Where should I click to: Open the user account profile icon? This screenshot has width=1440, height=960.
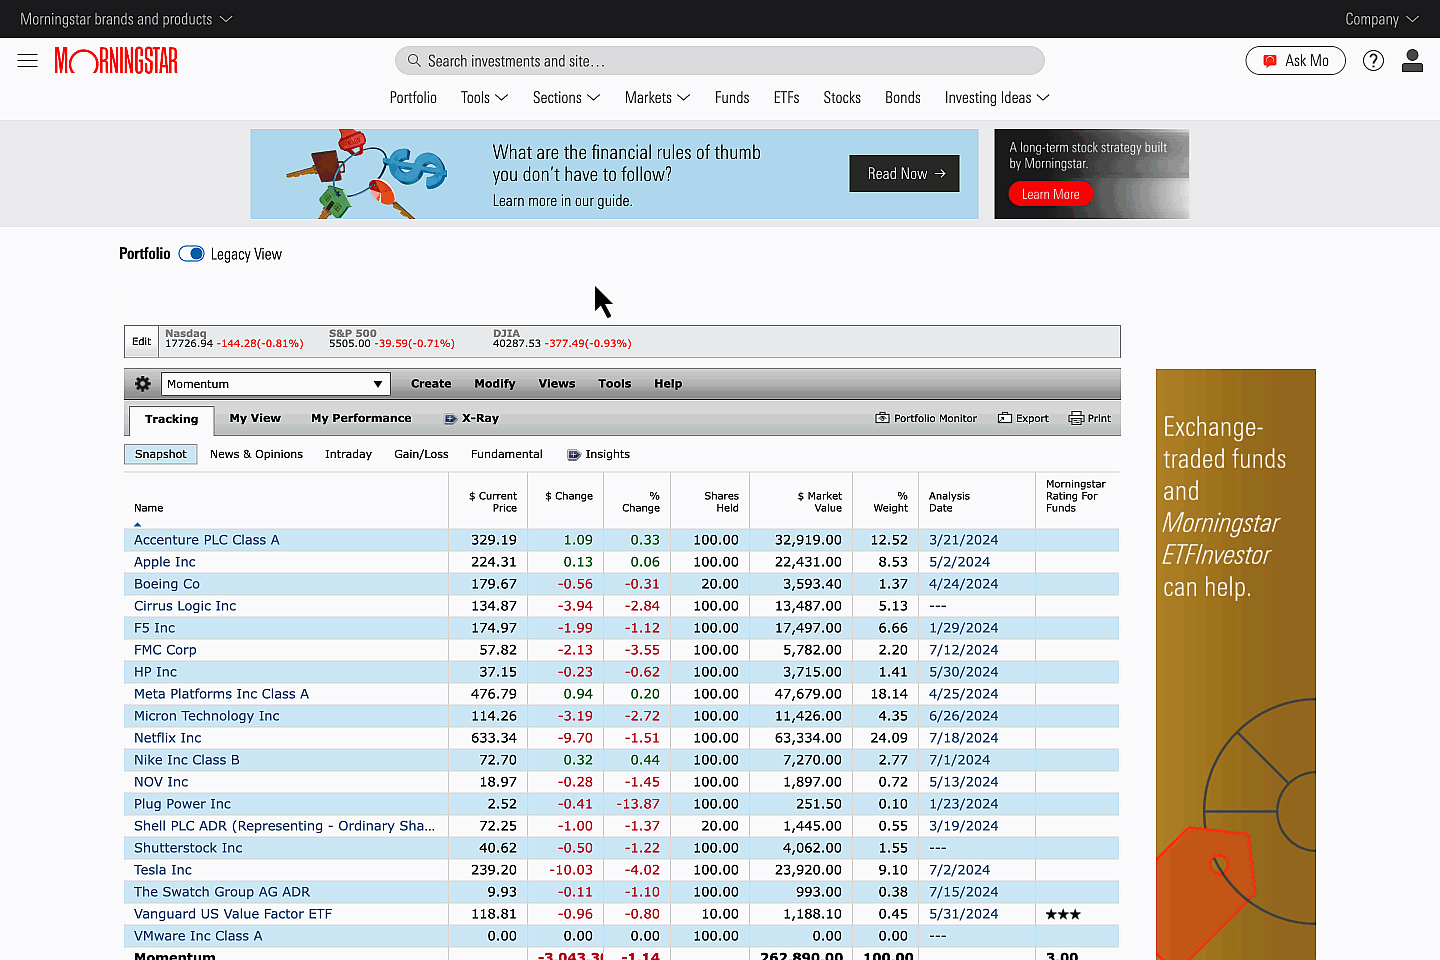(x=1412, y=61)
